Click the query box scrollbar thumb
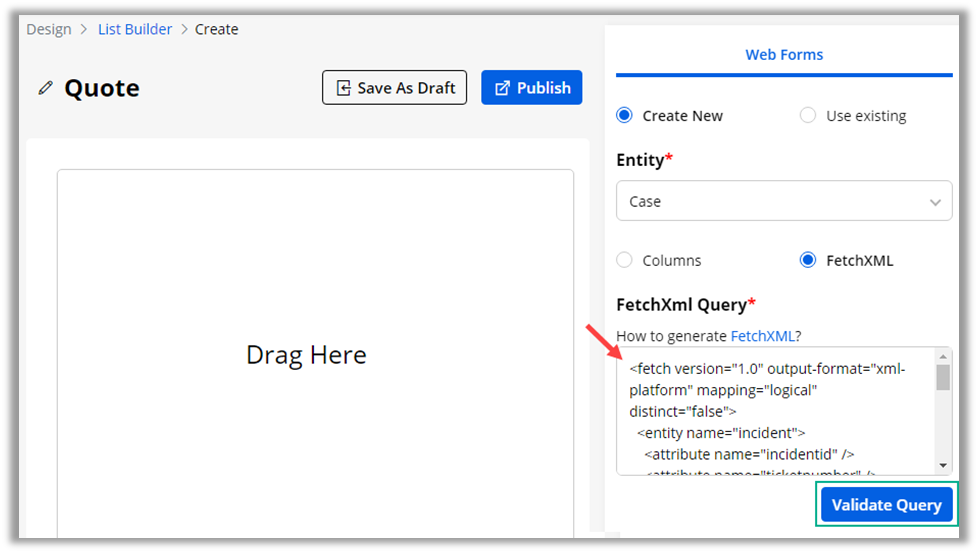 pyautogui.click(x=943, y=377)
